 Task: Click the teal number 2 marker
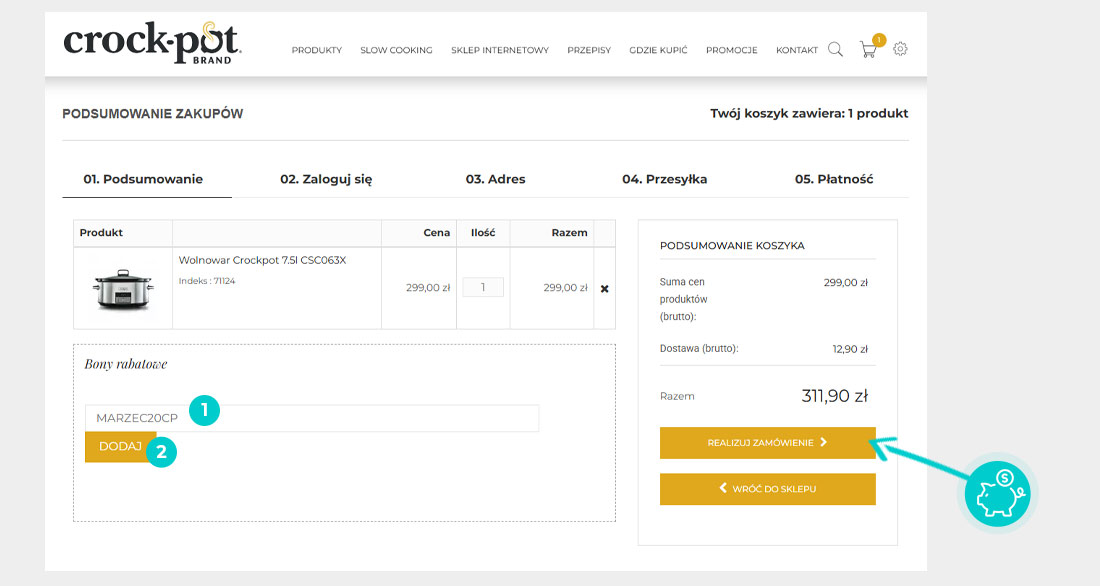coord(161,451)
